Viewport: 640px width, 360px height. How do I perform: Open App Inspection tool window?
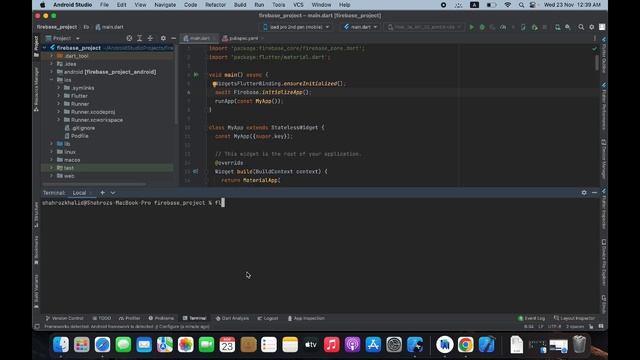tap(306, 318)
